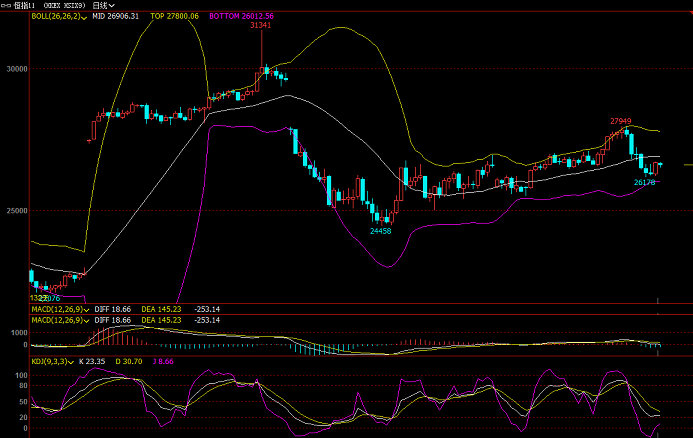Select the (HKEX HSIX9) contract code

coord(65,6)
